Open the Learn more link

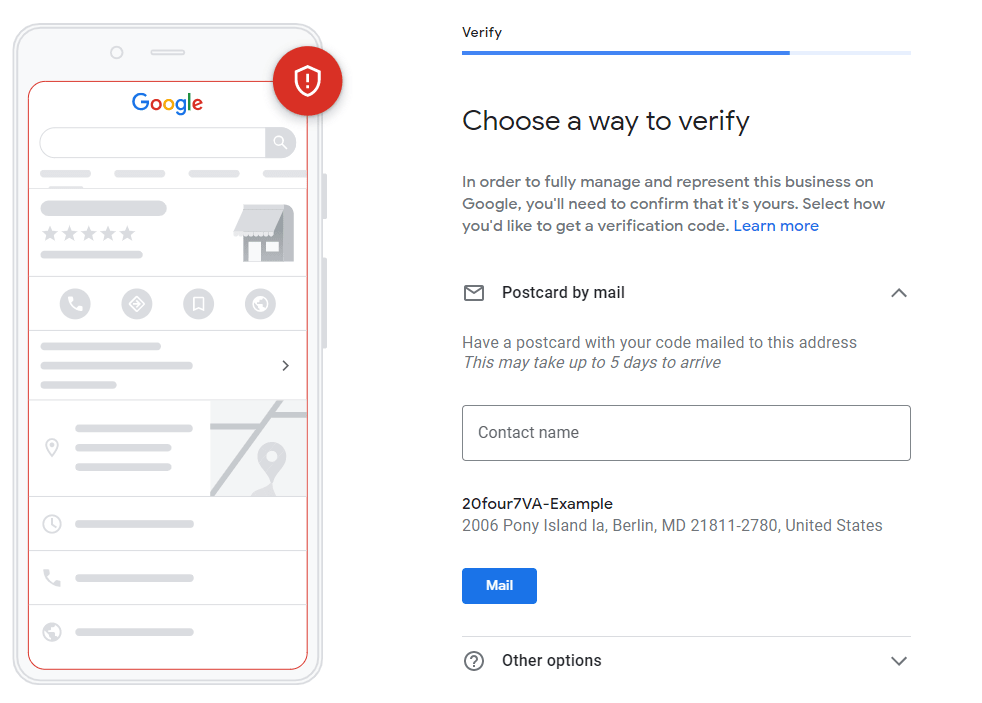(776, 225)
